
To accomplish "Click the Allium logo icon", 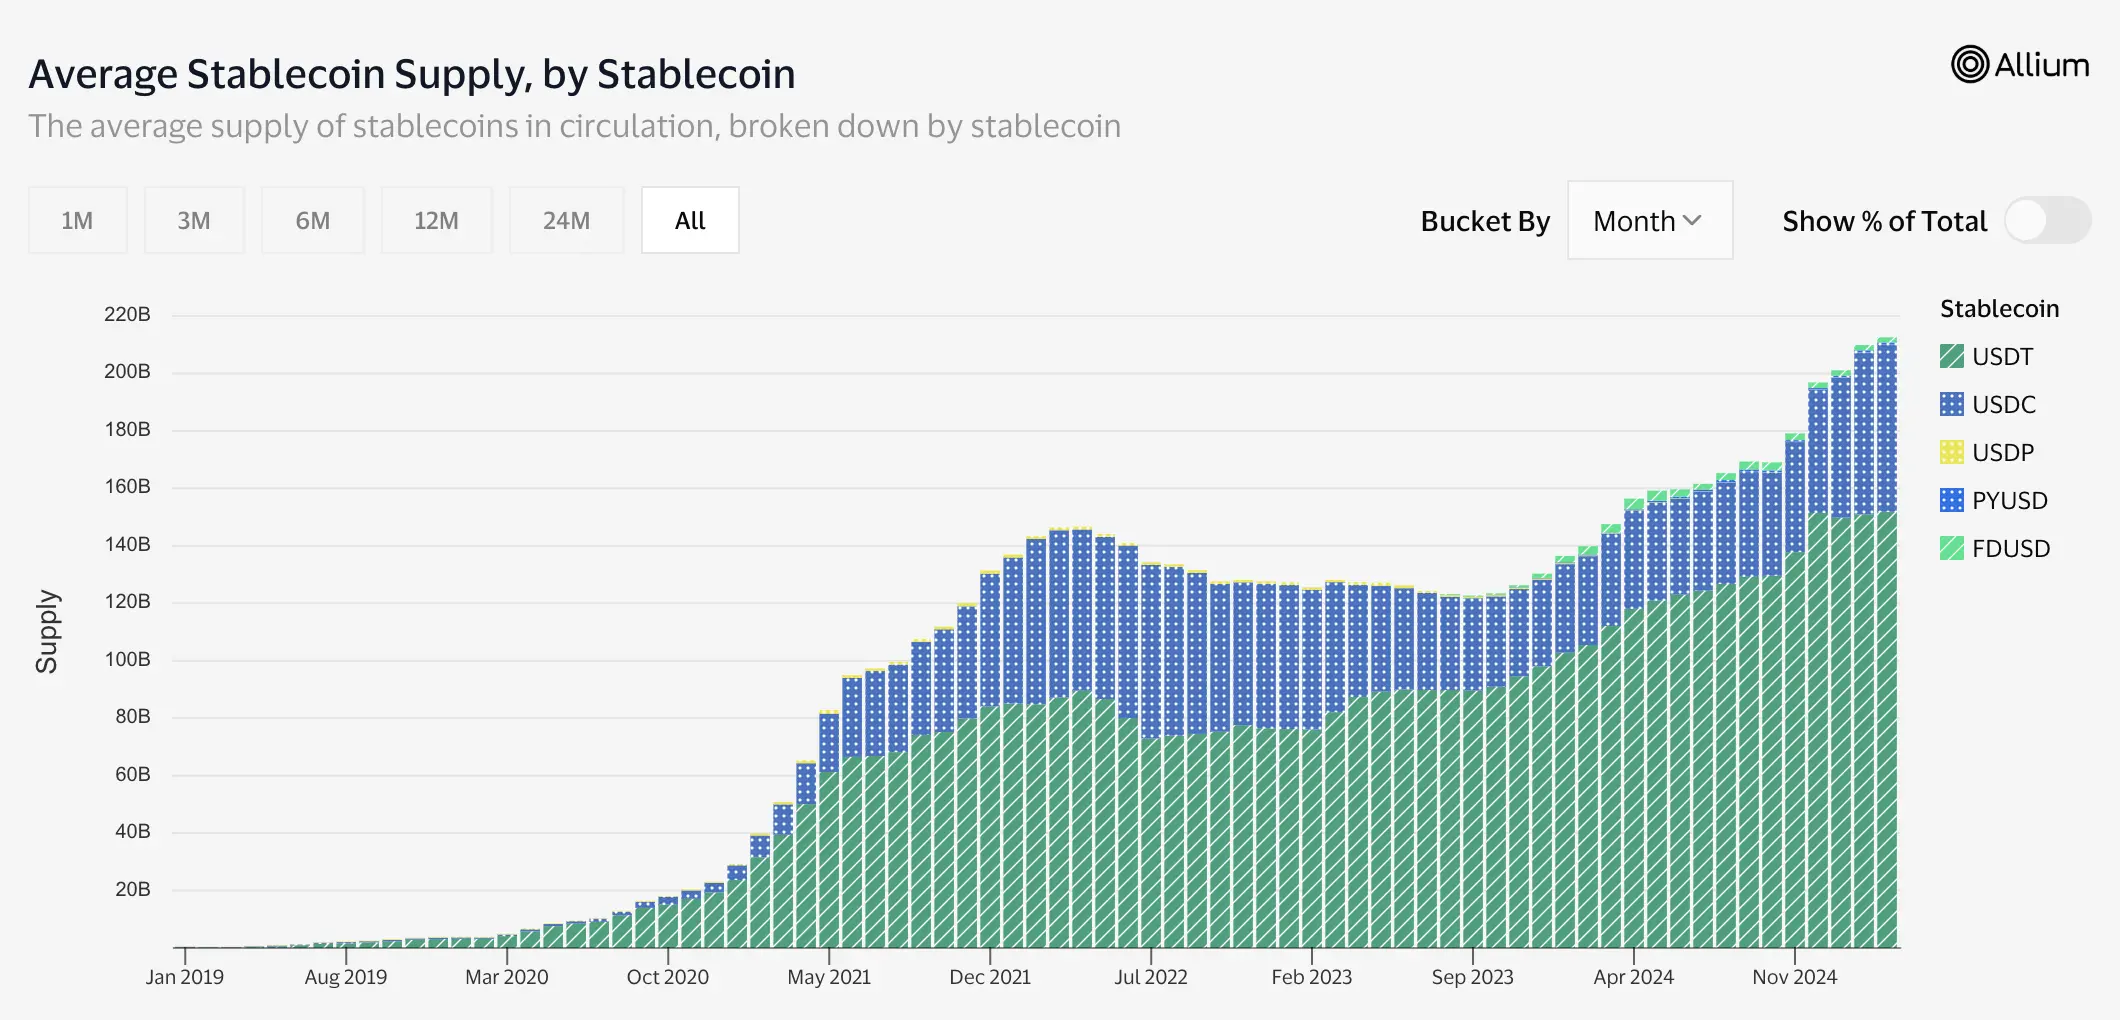I will [x=1970, y=65].
